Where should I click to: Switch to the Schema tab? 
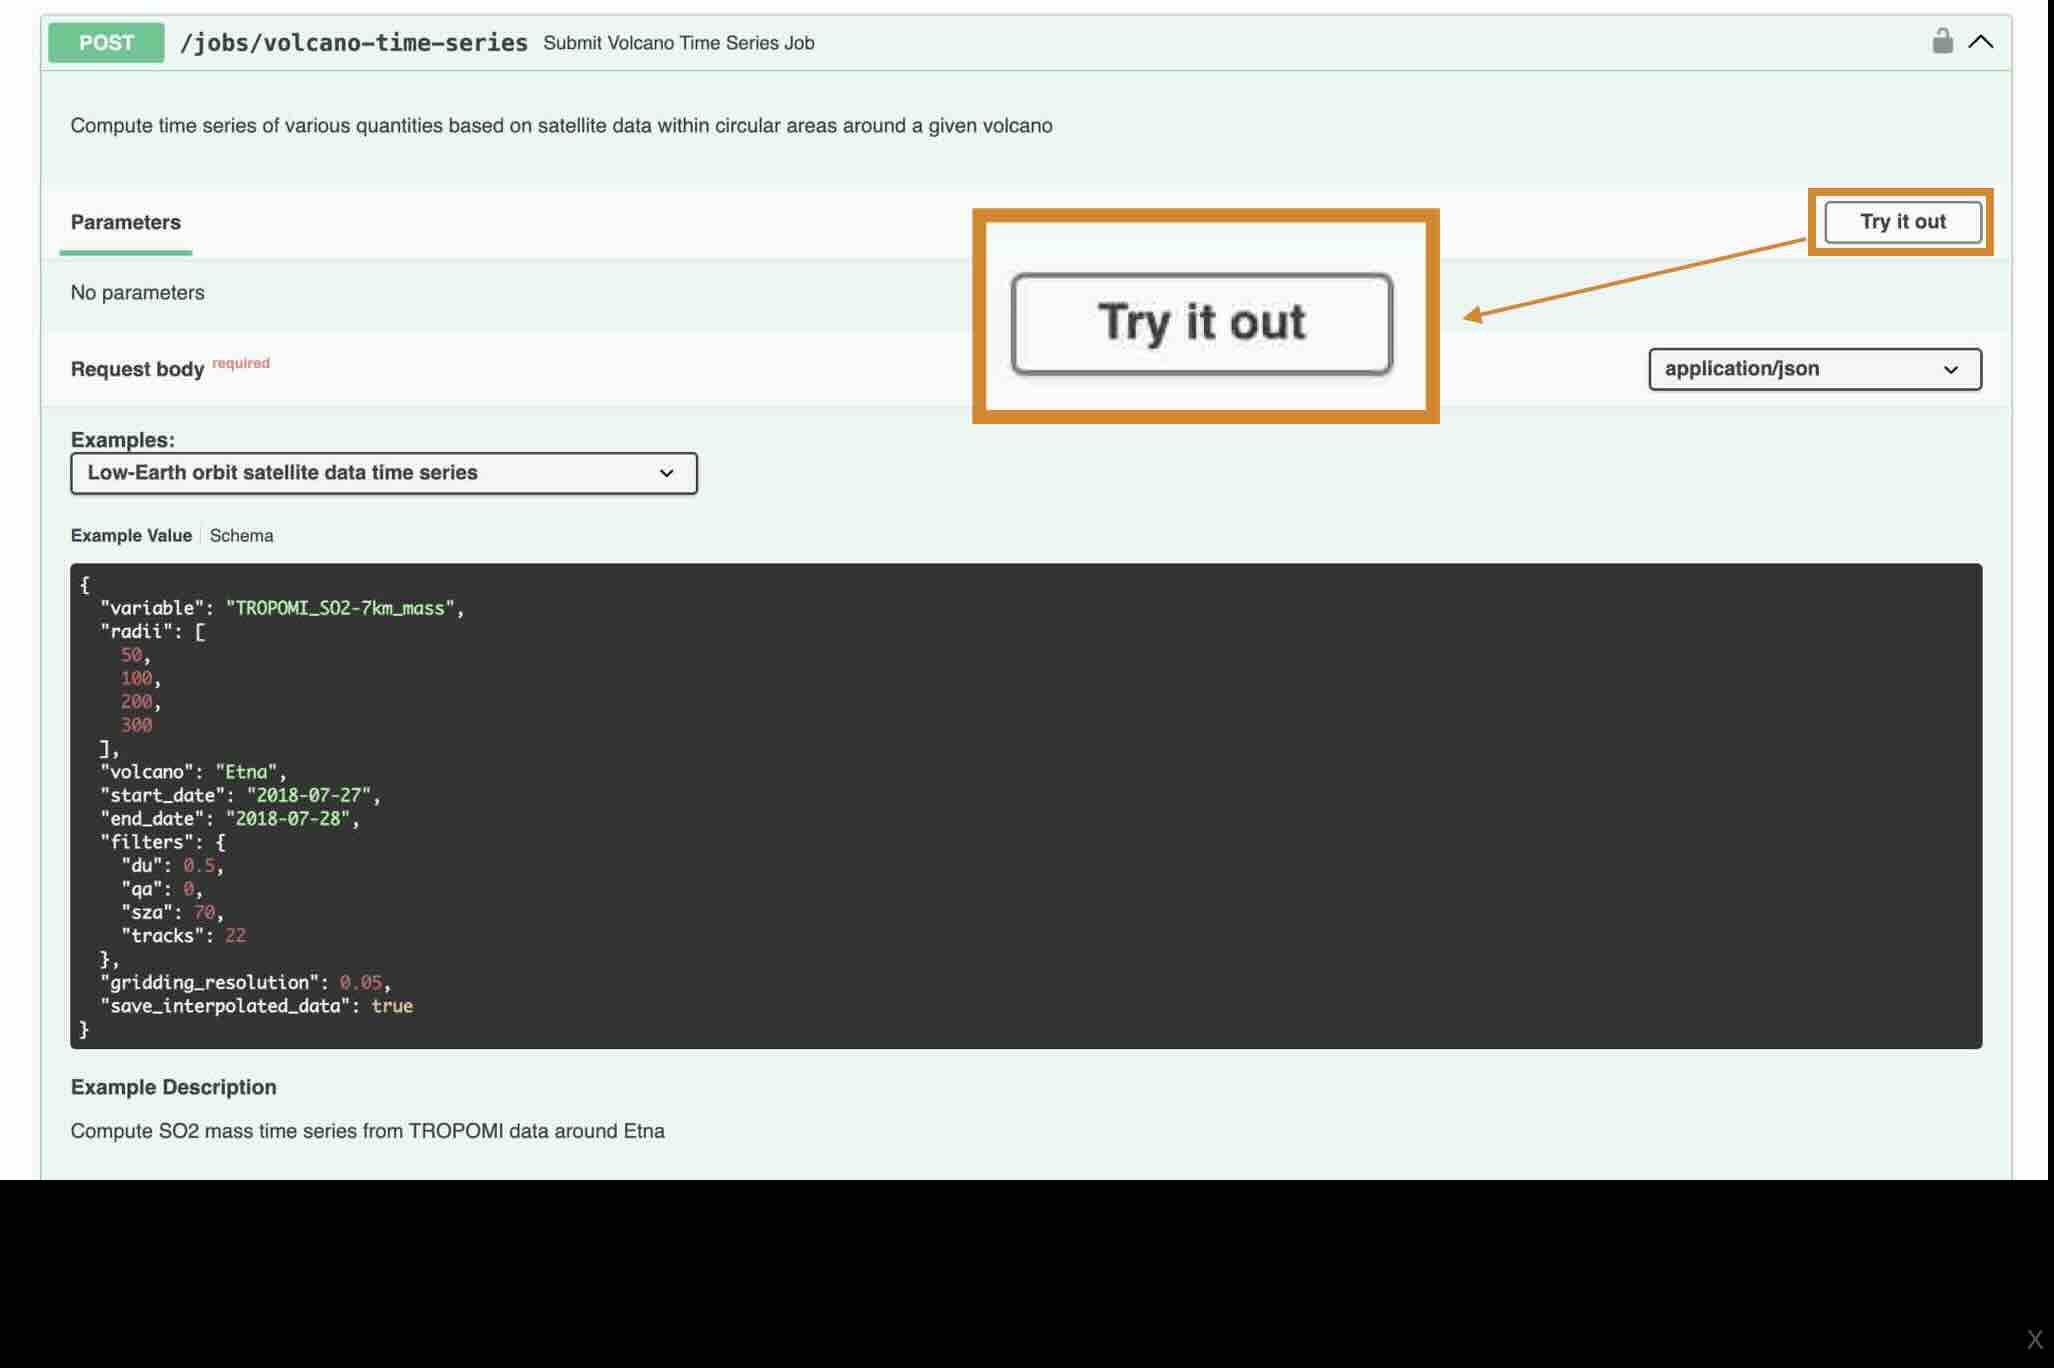point(241,536)
